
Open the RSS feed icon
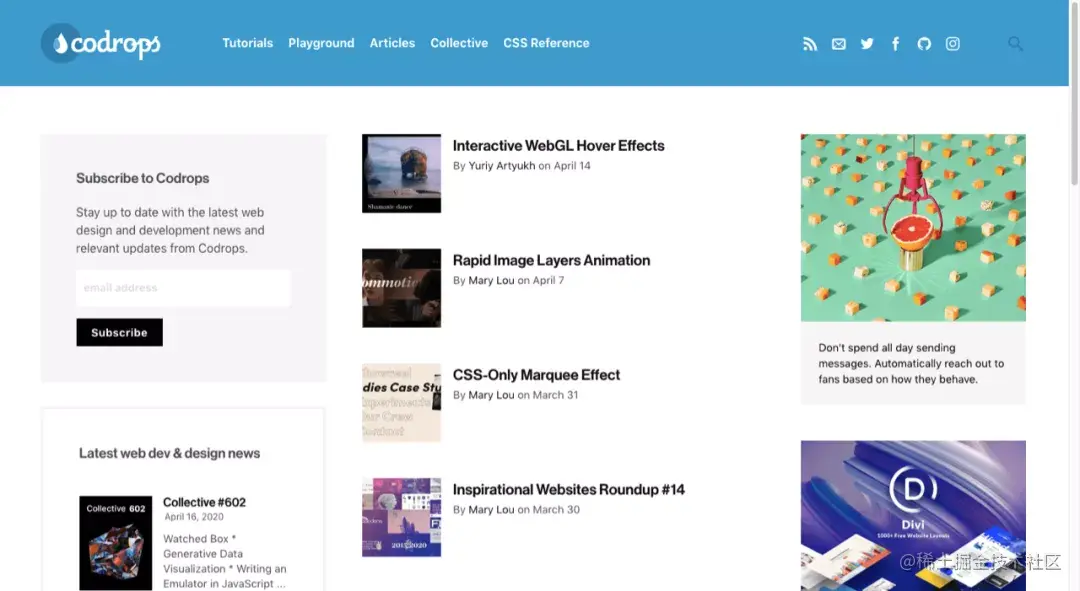tap(810, 44)
